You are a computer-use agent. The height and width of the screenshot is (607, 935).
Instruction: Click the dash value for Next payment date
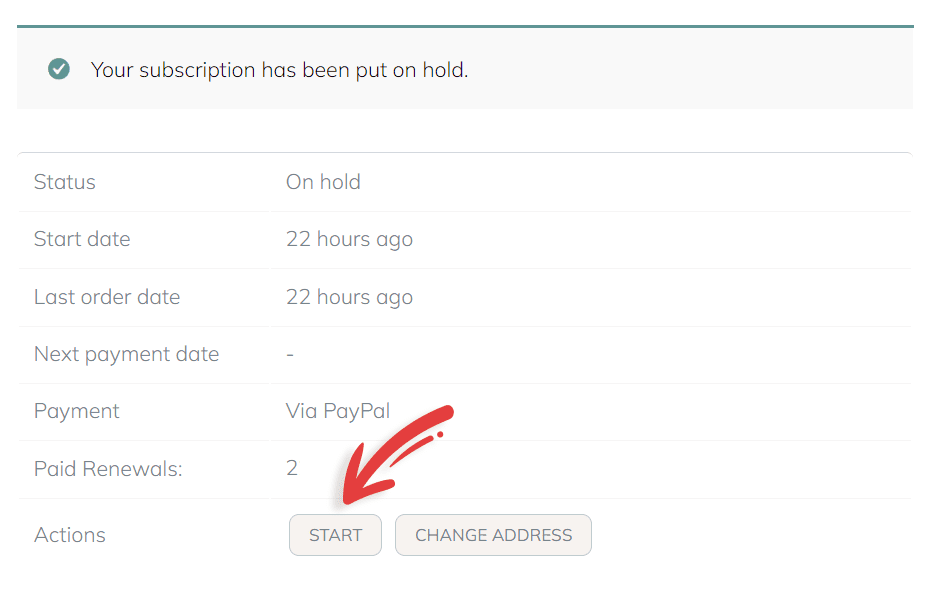pyautogui.click(x=290, y=354)
